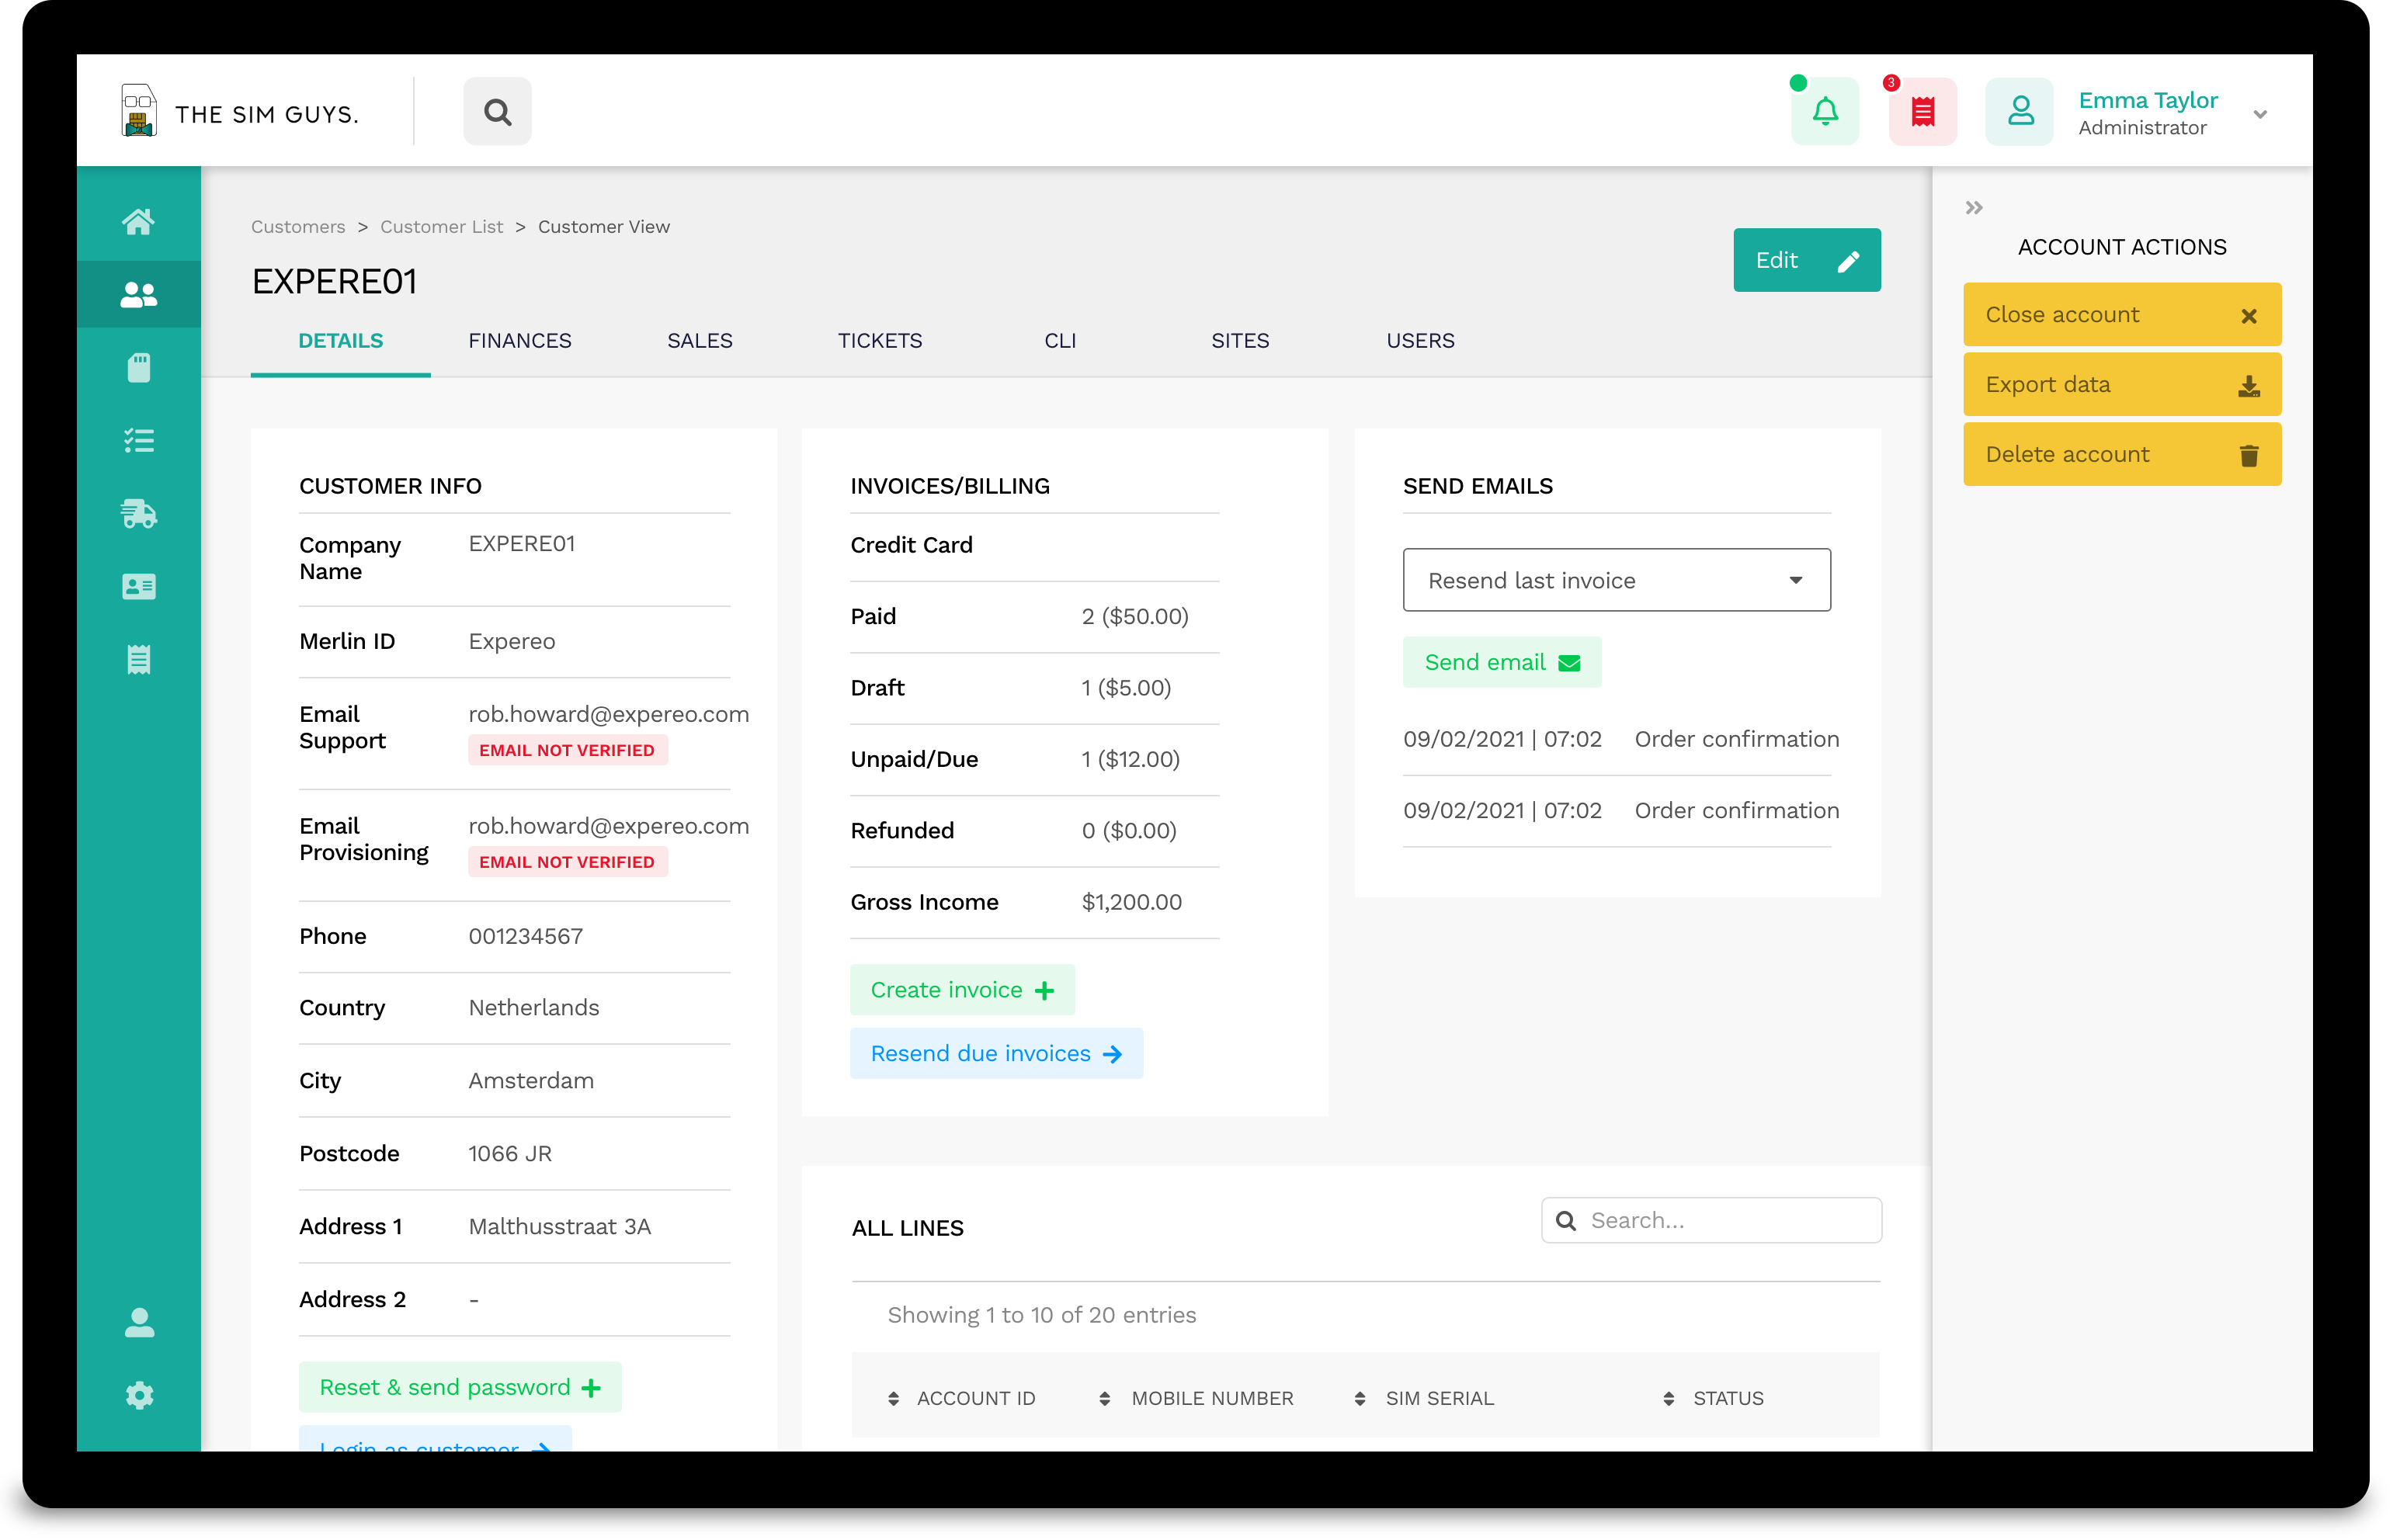
Task: Open the settings gear in sidebar
Action: [x=139, y=1395]
